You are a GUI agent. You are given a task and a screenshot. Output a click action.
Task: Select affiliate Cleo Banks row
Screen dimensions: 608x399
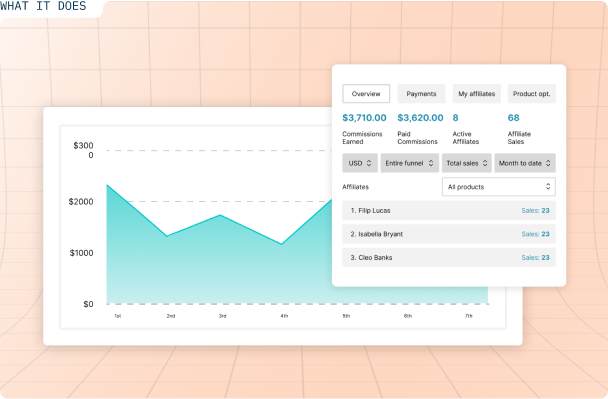tap(449, 257)
